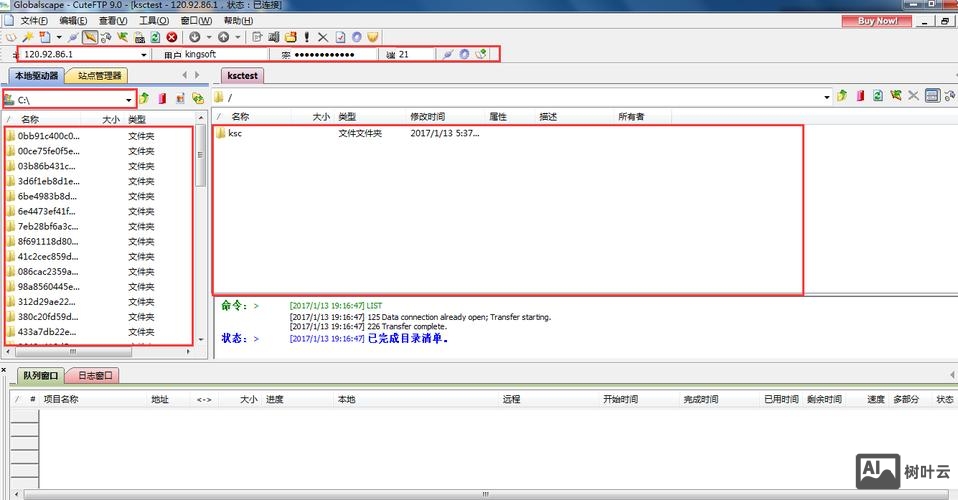The width and height of the screenshot is (958, 500).
Task: Sort remote files by 修改时间 column
Action: click(x=428, y=117)
